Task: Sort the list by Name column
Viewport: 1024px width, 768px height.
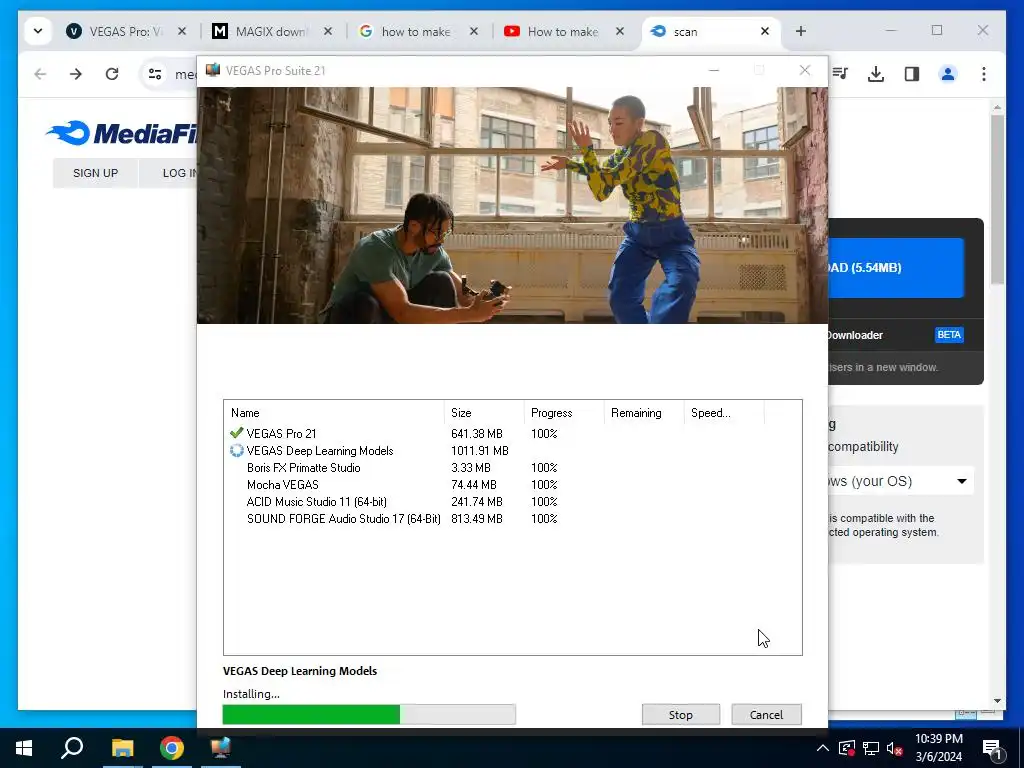Action: [334, 413]
